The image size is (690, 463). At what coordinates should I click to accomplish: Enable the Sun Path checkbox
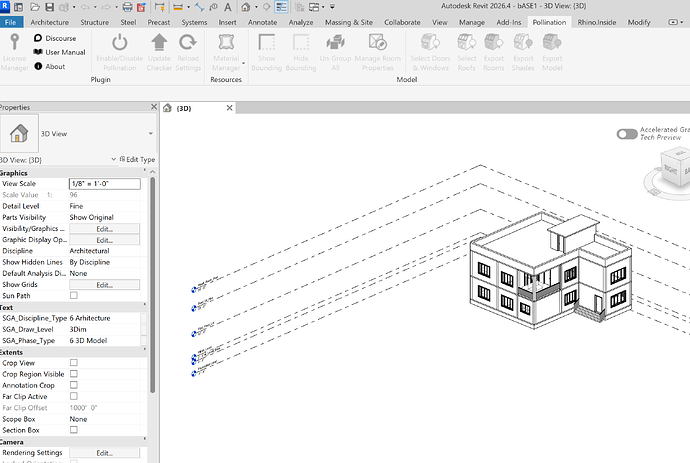pyautogui.click(x=74, y=296)
